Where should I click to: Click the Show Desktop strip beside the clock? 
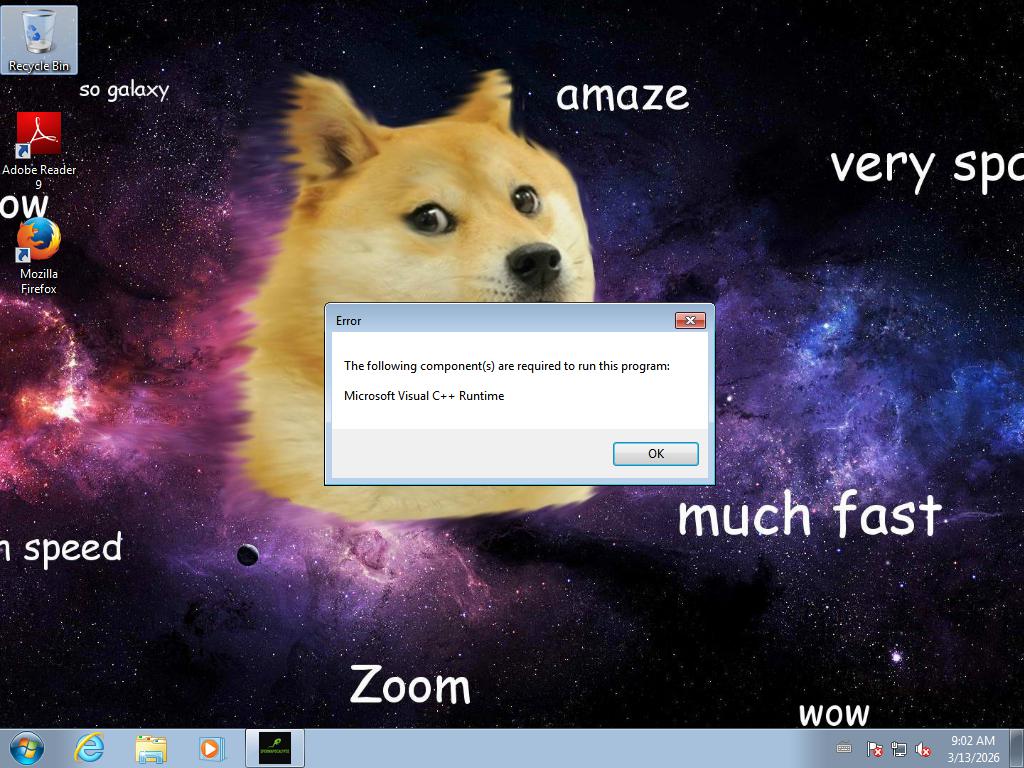[1017, 748]
